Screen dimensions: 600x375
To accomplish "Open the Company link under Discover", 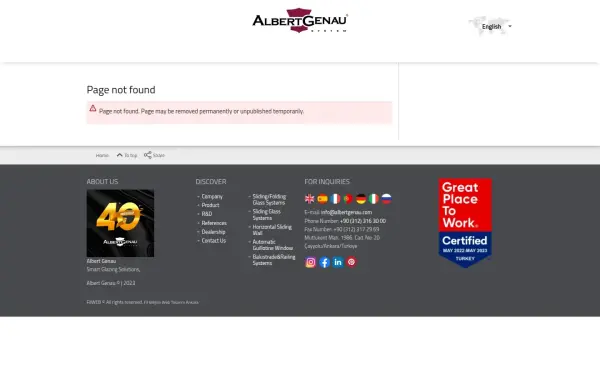I will coord(212,196).
